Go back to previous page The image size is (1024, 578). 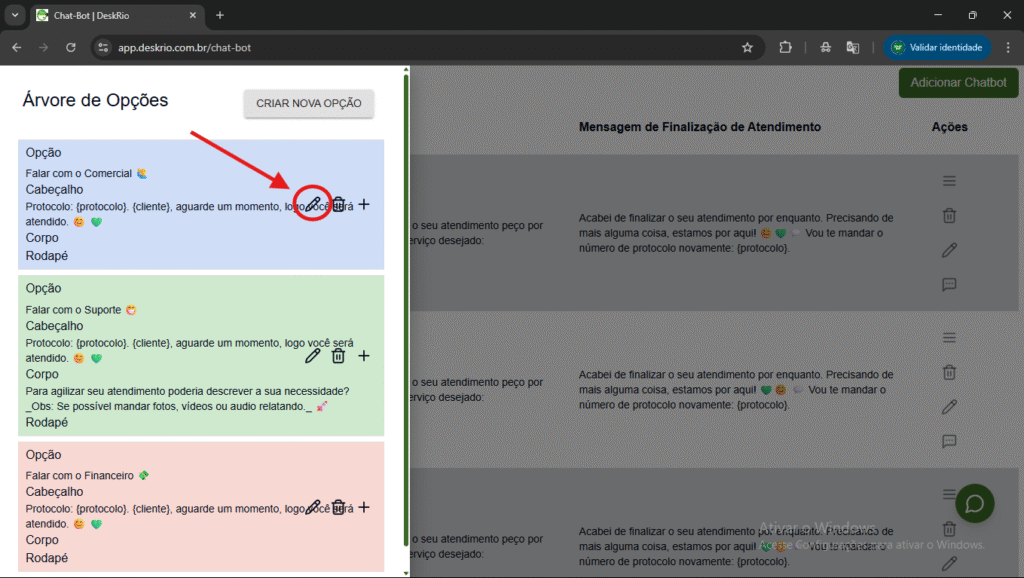17,48
